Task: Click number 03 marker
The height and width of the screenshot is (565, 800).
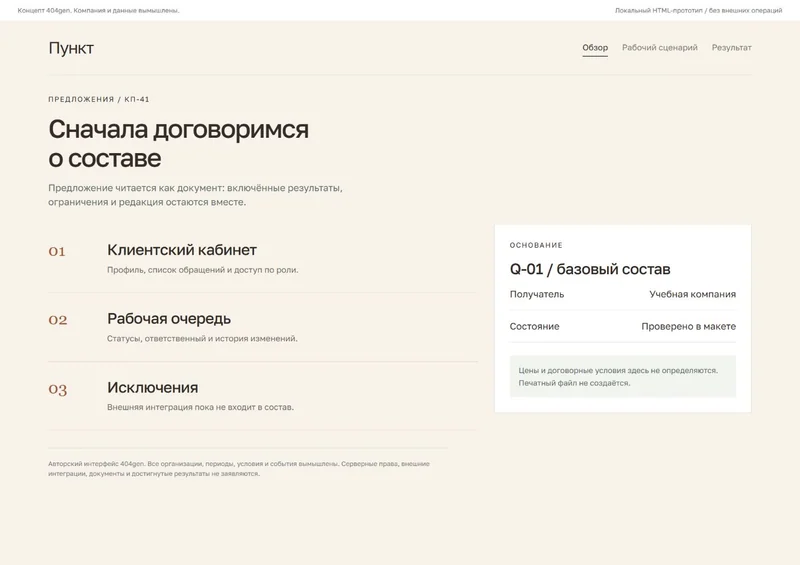Action: pyautogui.click(x=58, y=389)
